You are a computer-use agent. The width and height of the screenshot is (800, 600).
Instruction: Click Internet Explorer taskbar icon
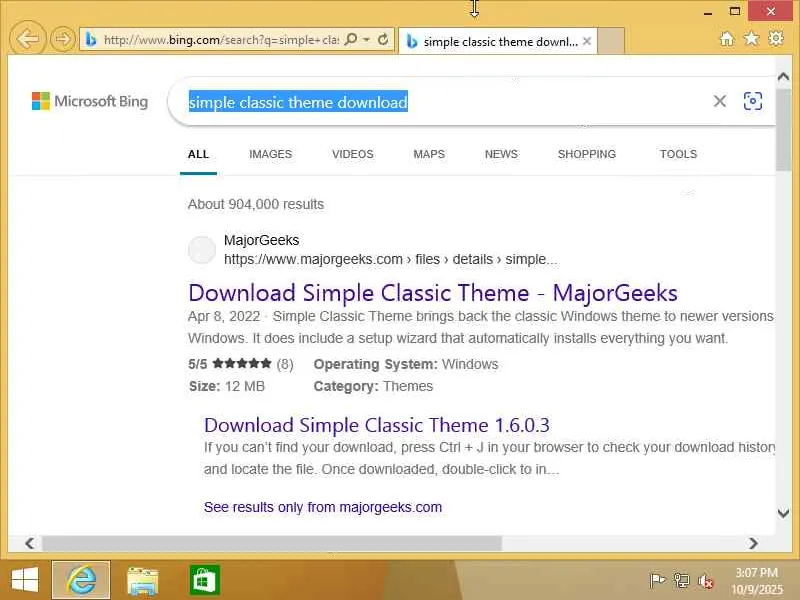tap(81, 581)
